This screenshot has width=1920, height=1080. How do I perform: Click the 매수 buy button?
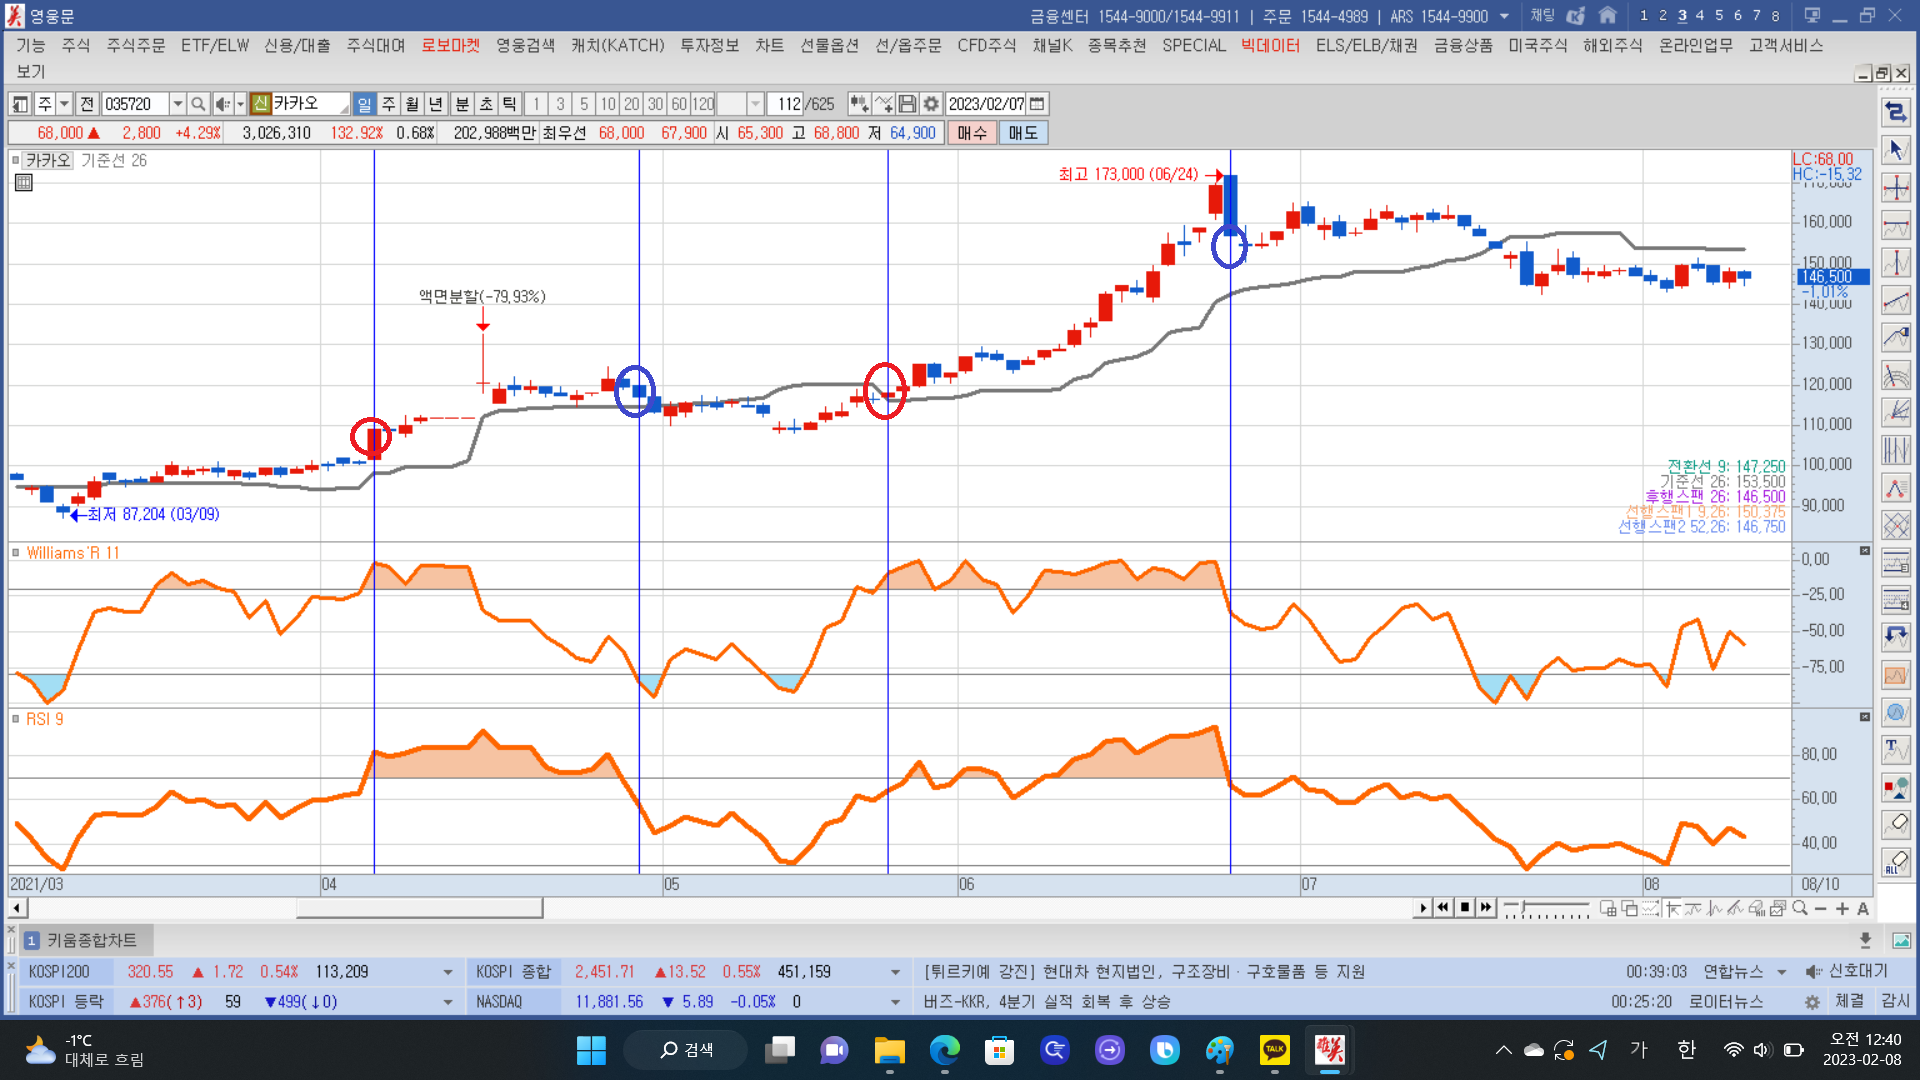click(971, 133)
